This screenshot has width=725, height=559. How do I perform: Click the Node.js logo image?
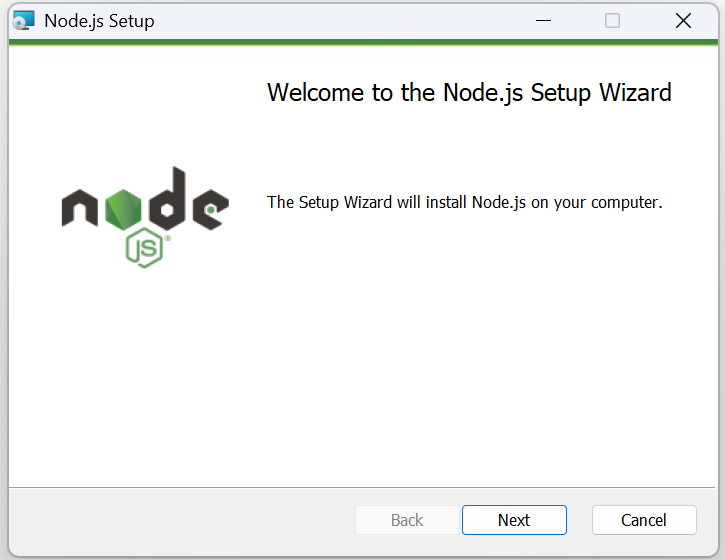pos(145,217)
